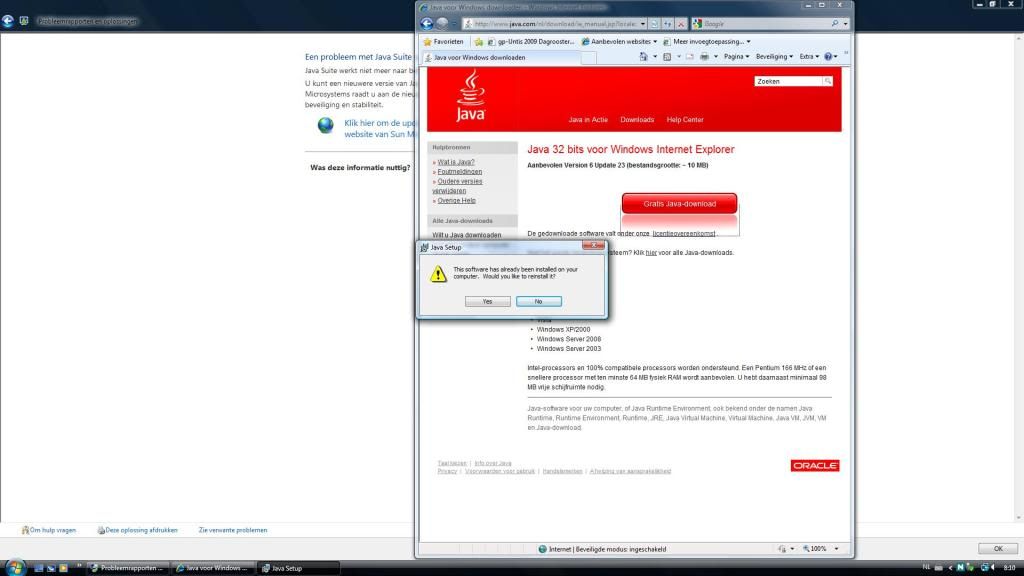Click the Home page icon in command bar

(x=643, y=56)
